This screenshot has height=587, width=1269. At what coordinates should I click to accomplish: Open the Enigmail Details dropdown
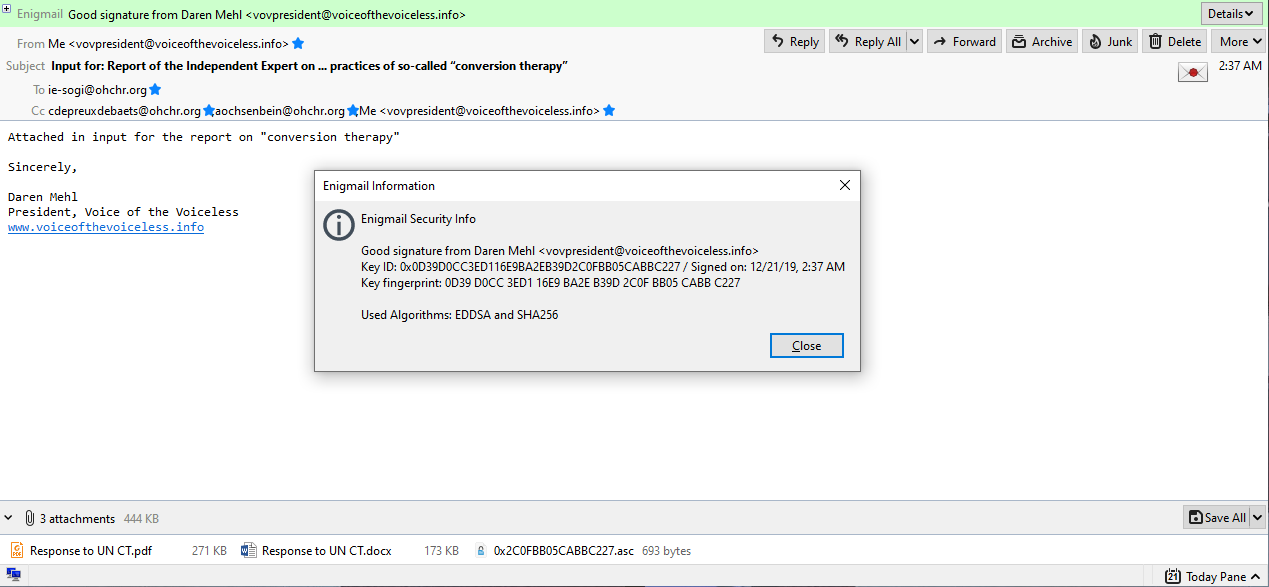pyautogui.click(x=1230, y=14)
